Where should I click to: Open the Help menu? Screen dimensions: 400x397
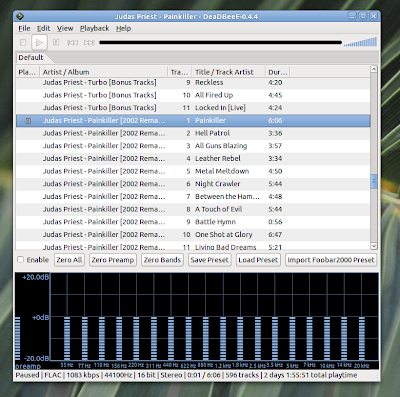point(123,28)
